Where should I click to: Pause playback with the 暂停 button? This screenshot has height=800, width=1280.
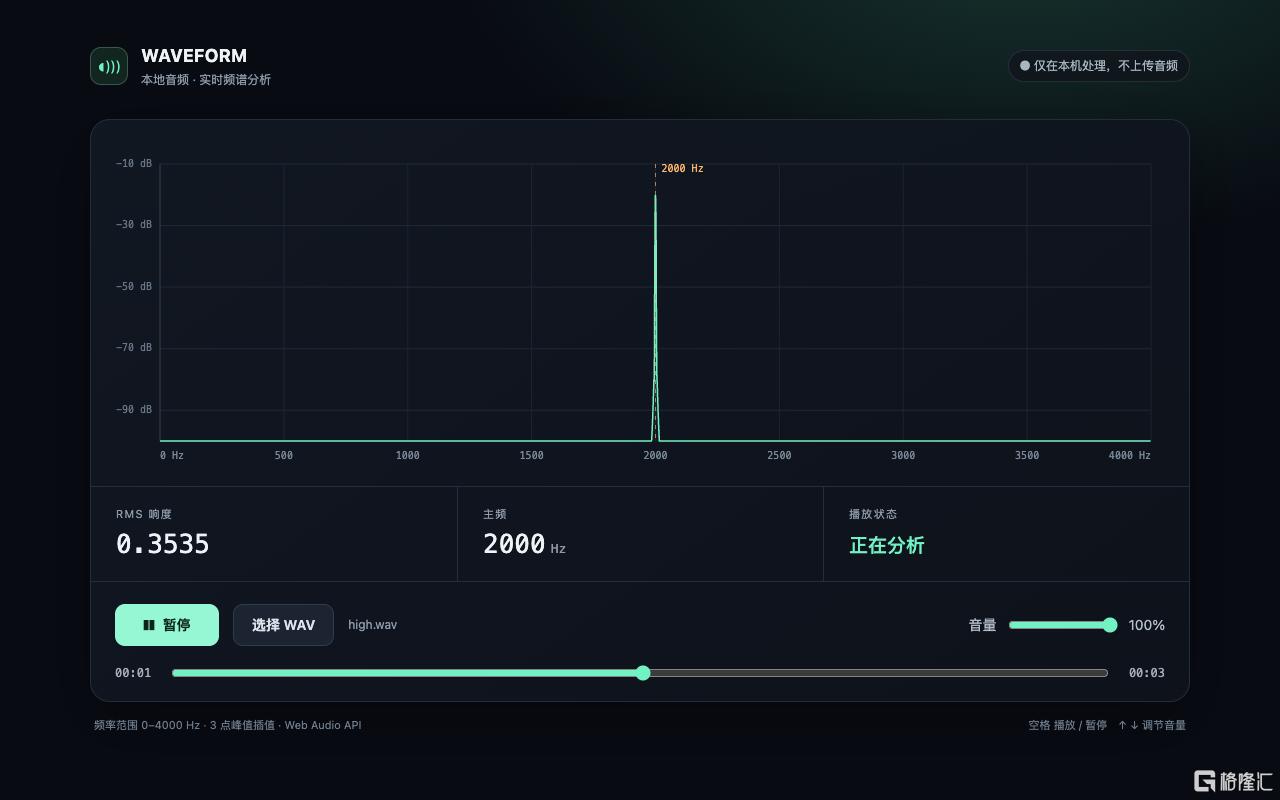tap(167, 625)
